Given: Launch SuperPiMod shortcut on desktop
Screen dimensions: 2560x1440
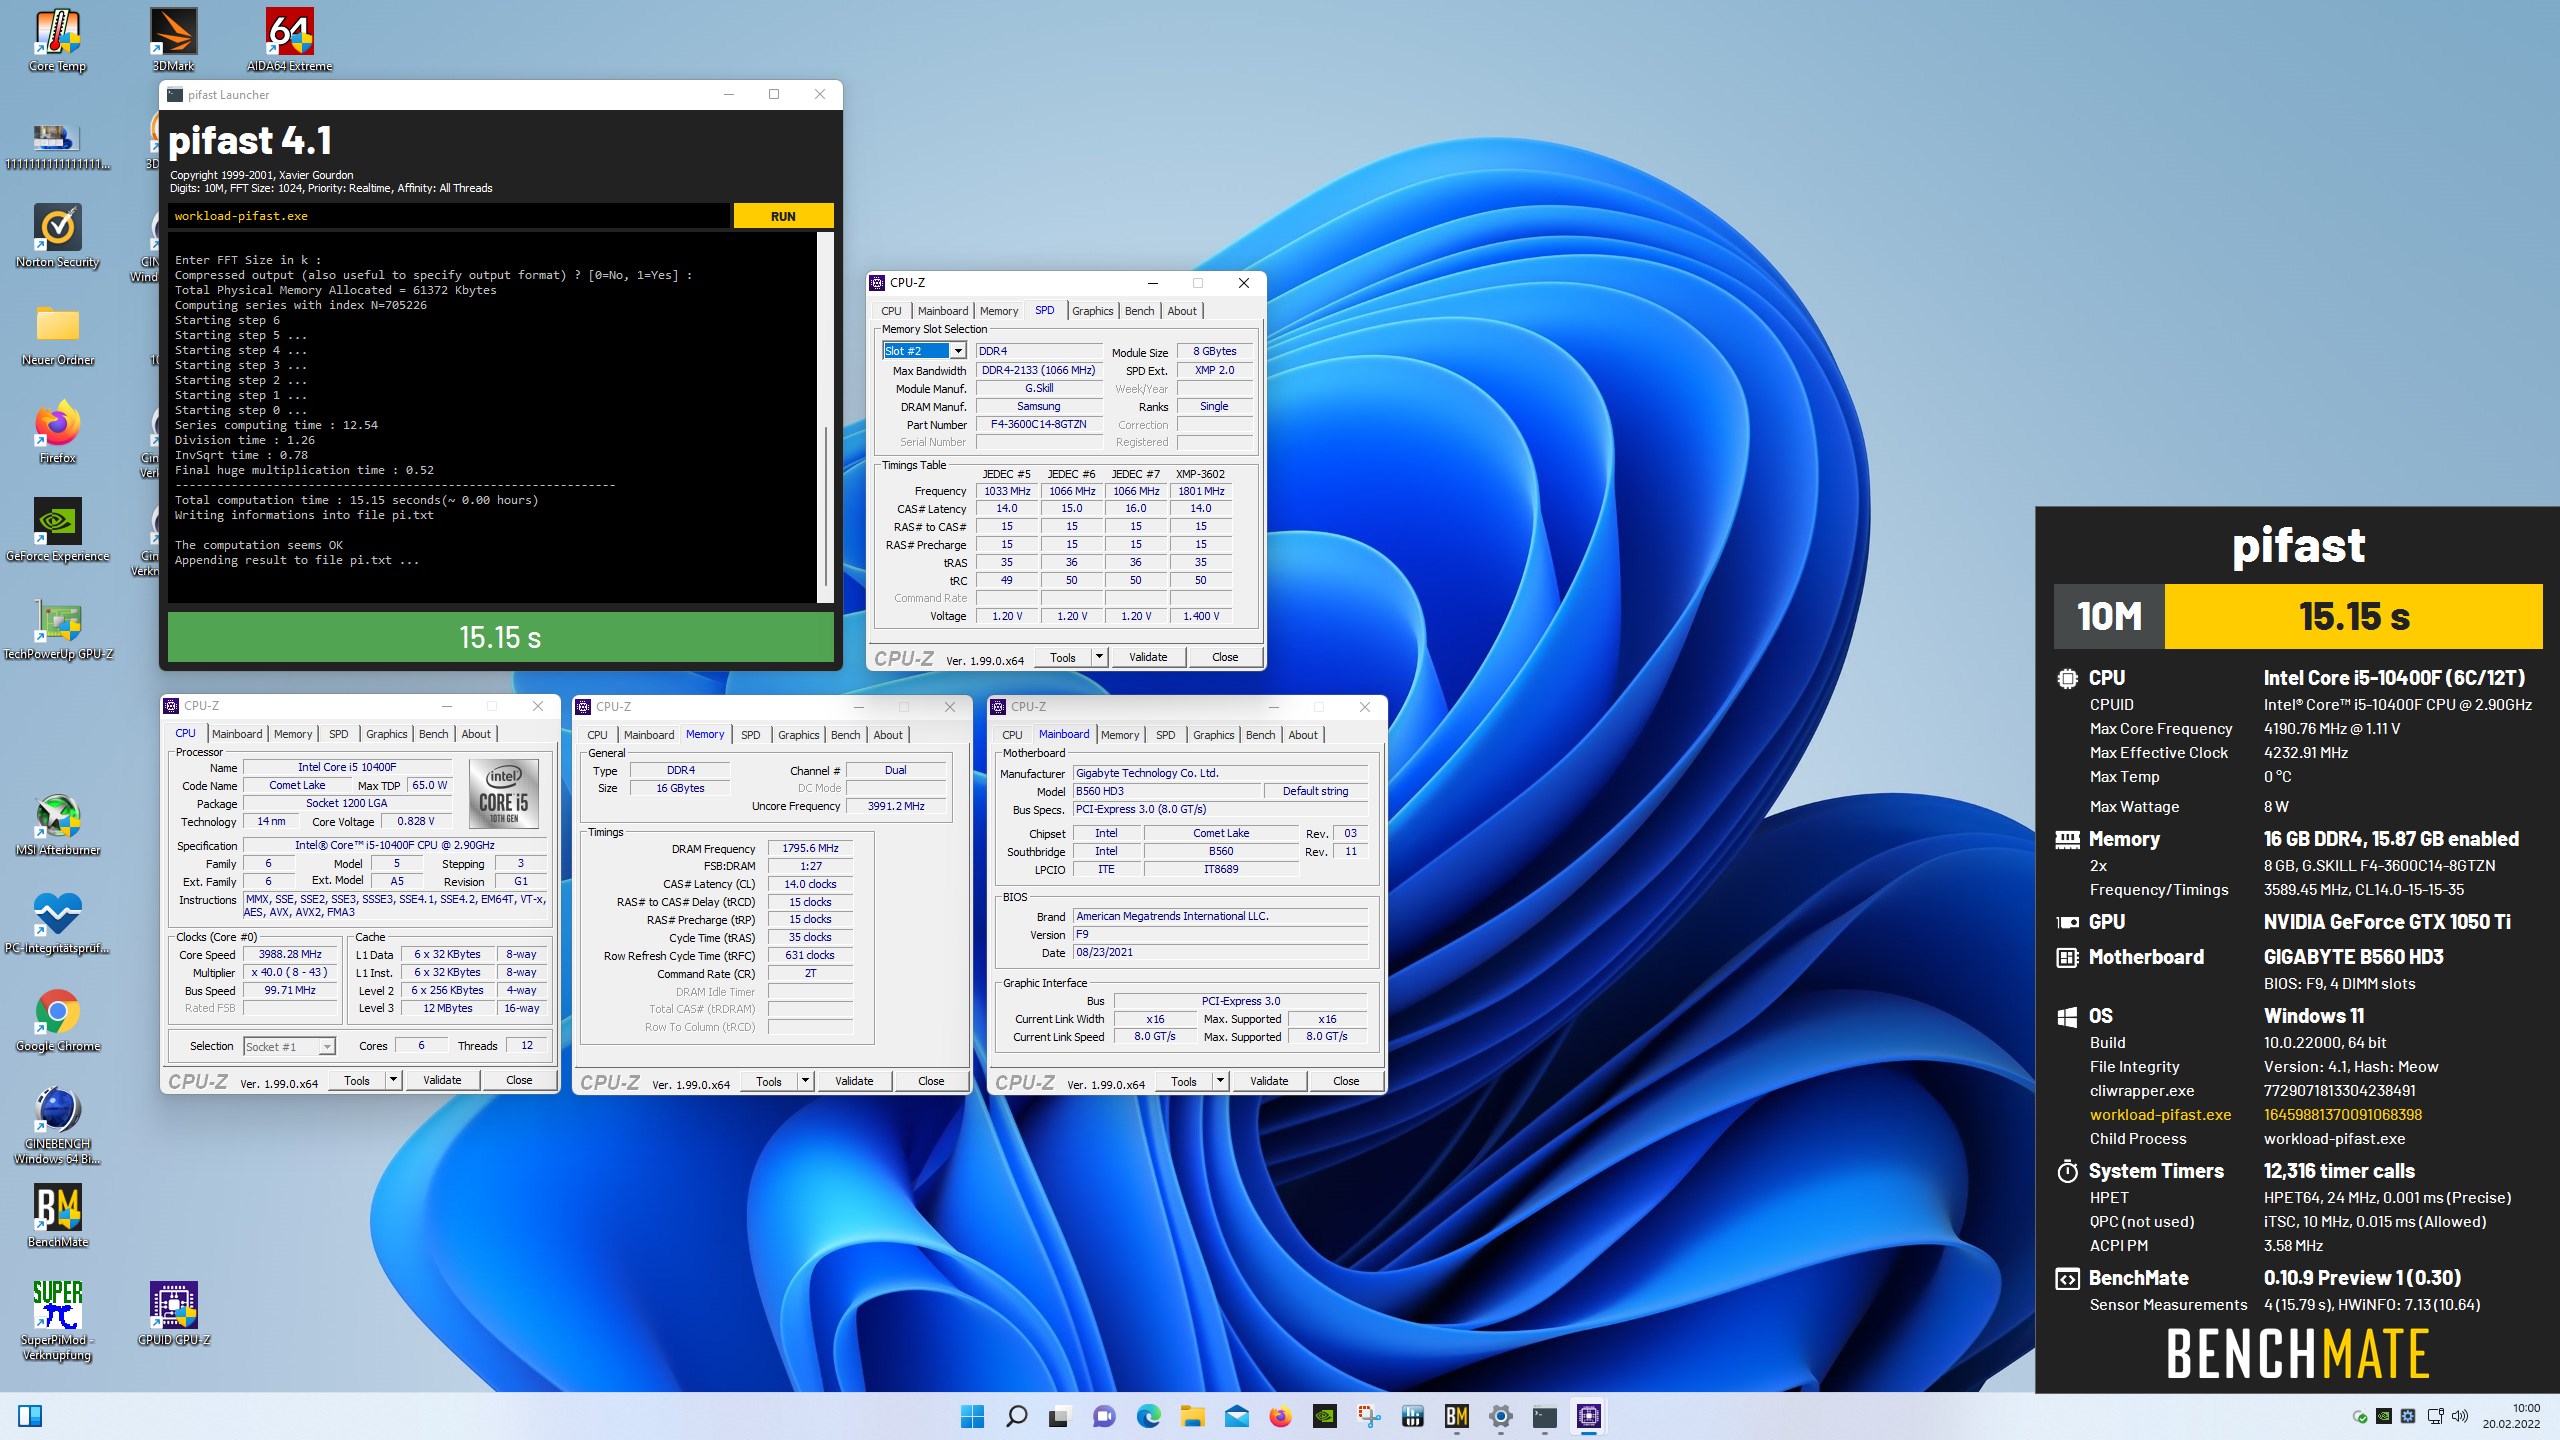Looking at the screenshot, I should pyautogui.click(x=58, y=1320).
